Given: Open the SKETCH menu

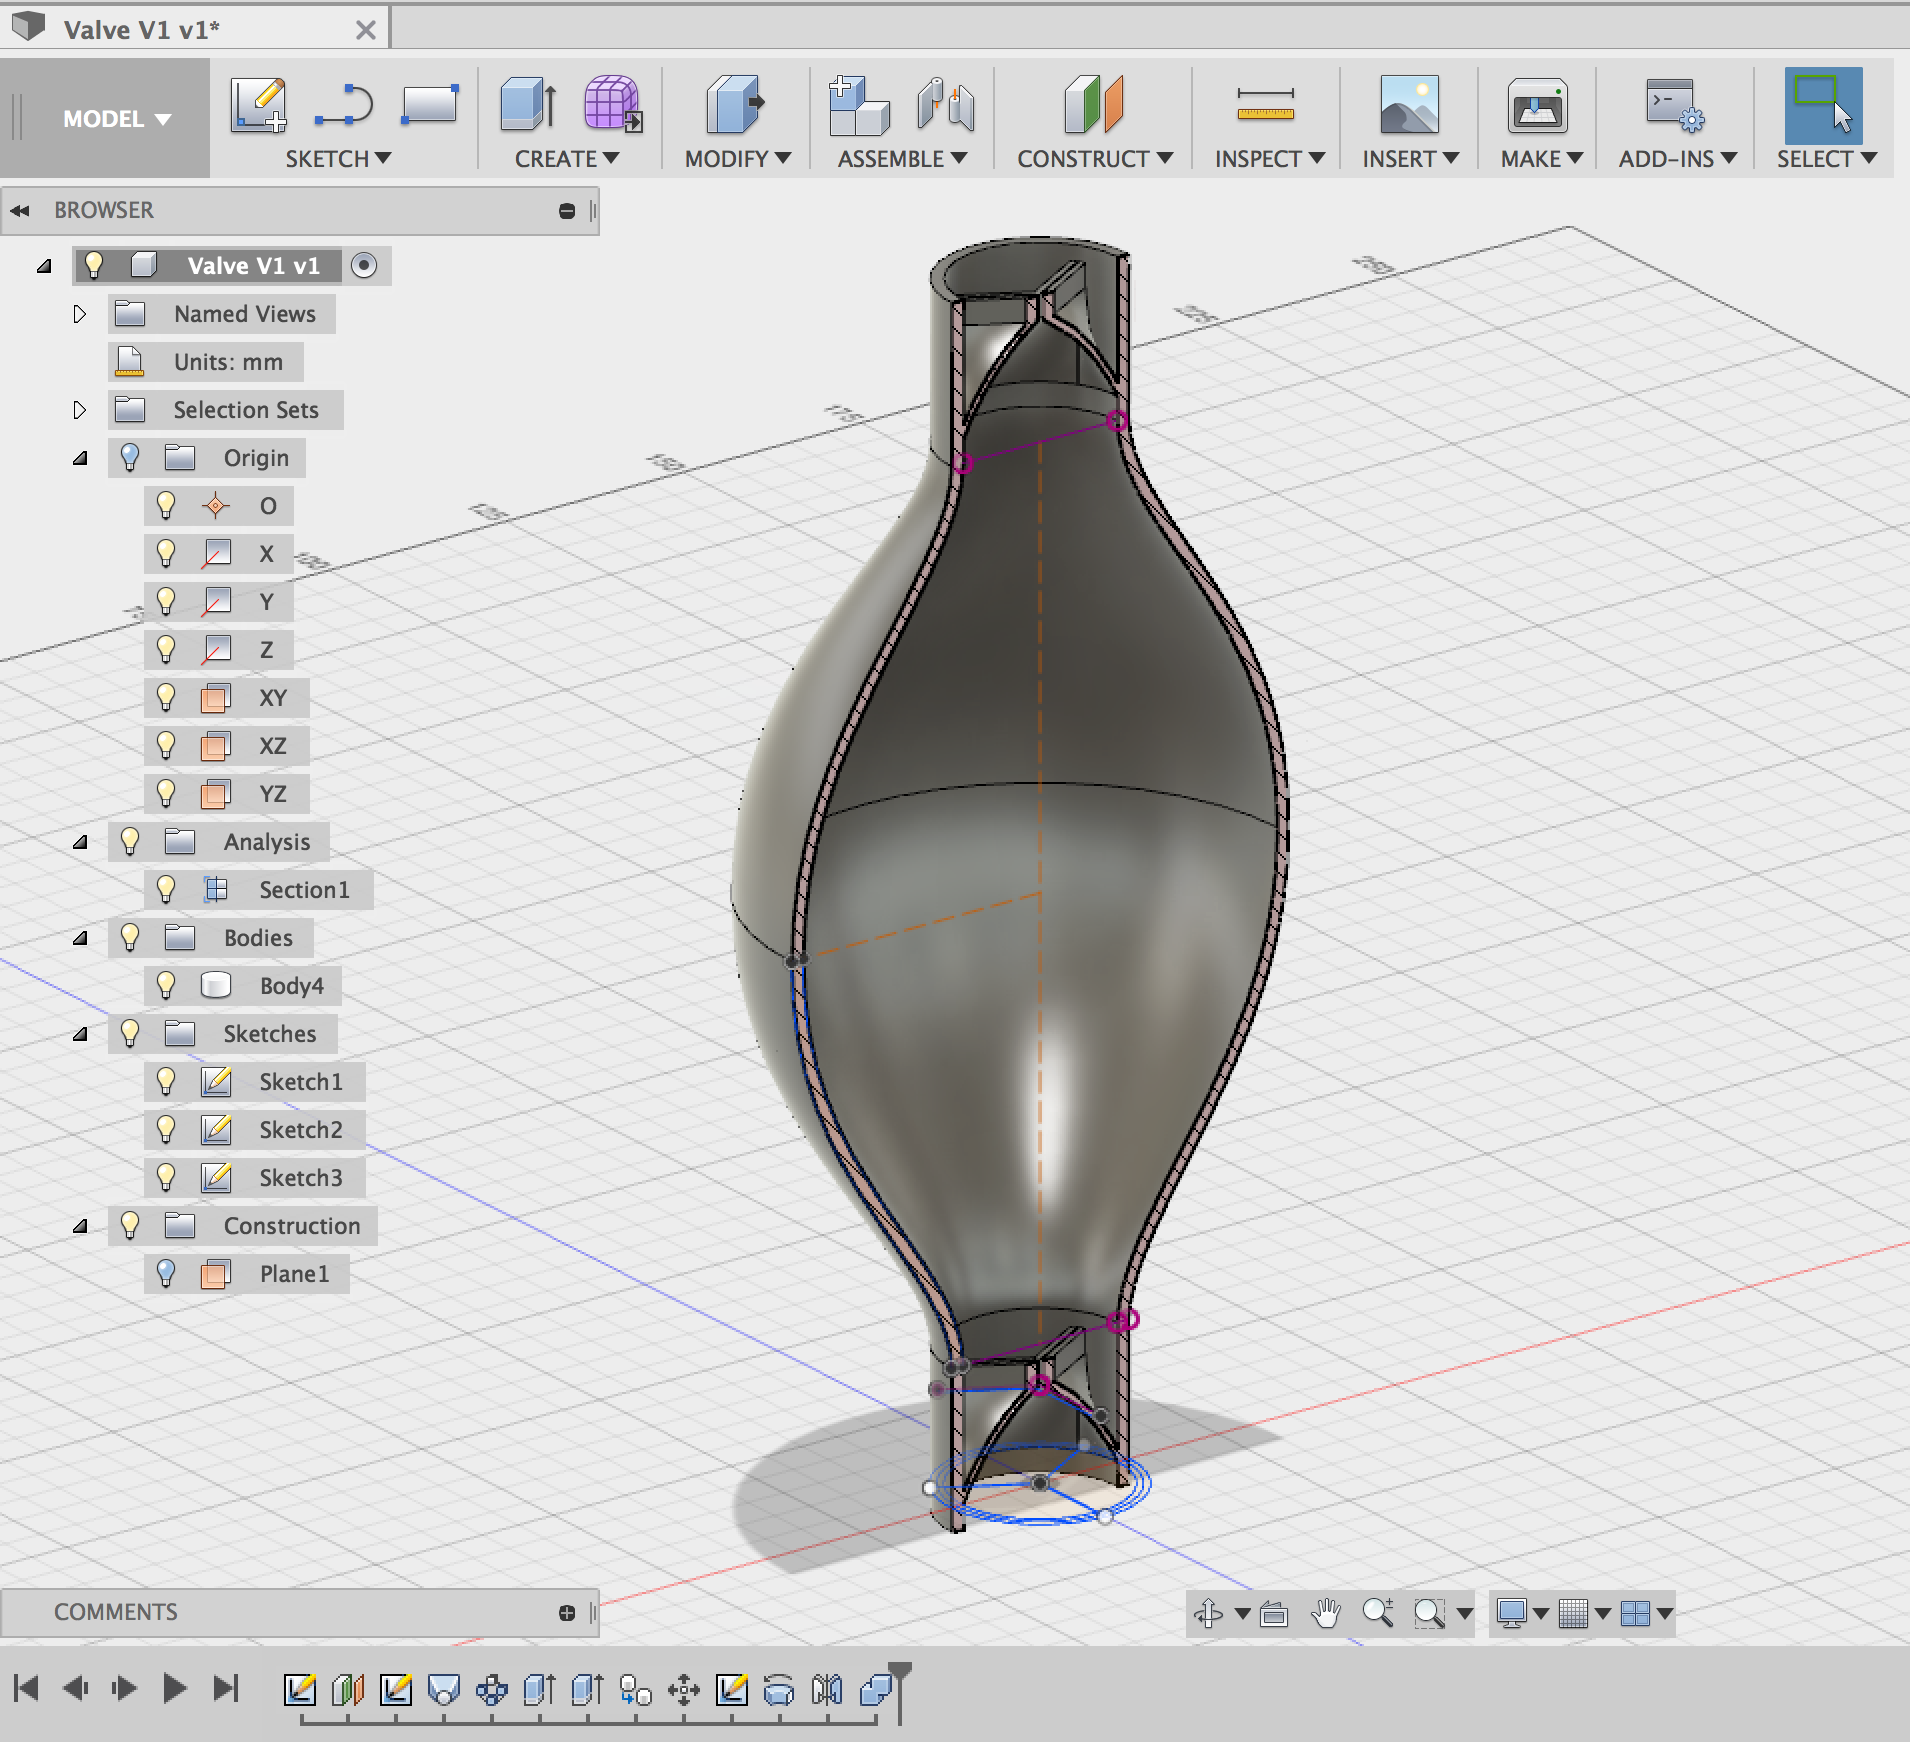Looking at the screenshot, I should 338,159.
